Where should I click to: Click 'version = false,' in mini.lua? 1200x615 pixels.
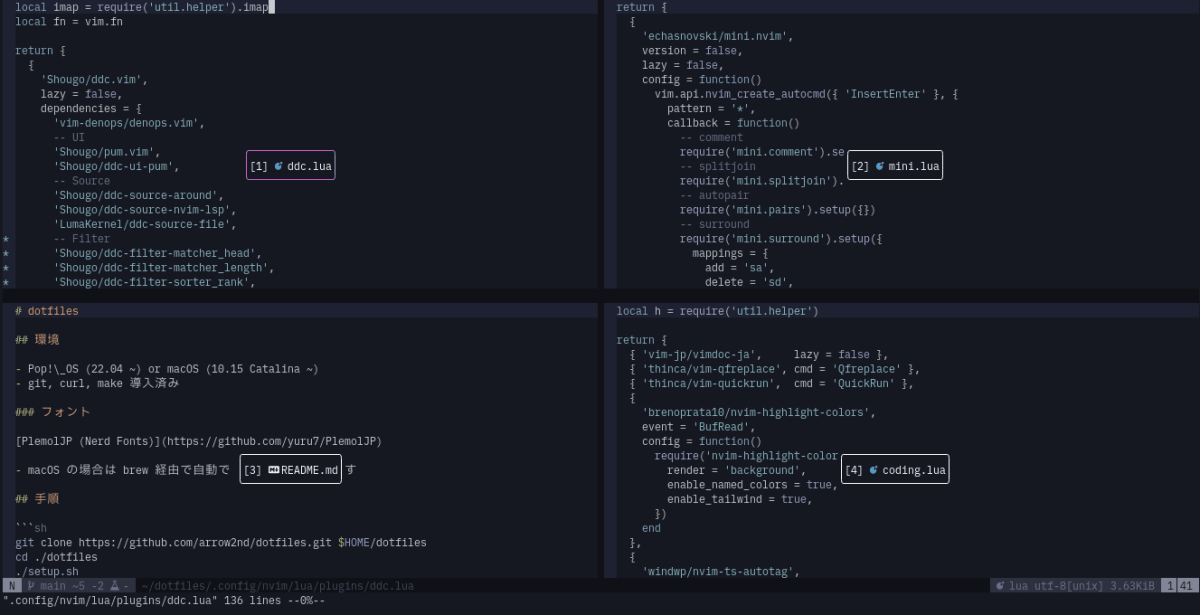tap(692, 51)
